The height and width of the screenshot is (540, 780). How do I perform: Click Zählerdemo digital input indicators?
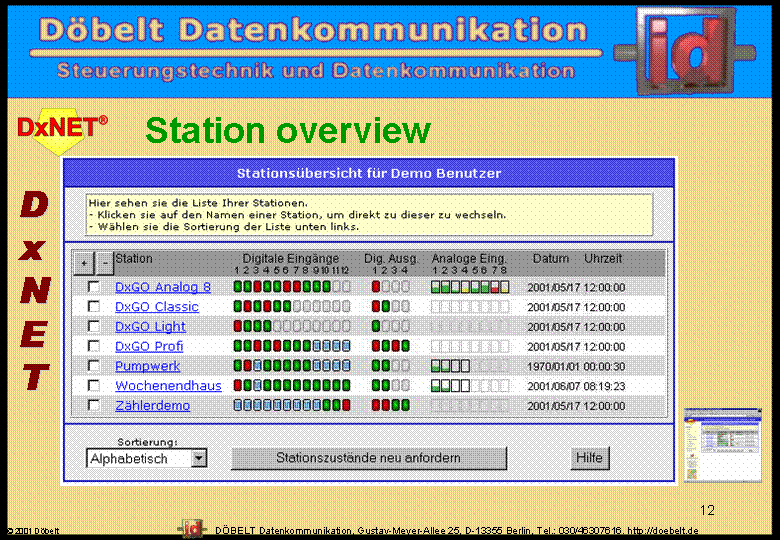292,406
